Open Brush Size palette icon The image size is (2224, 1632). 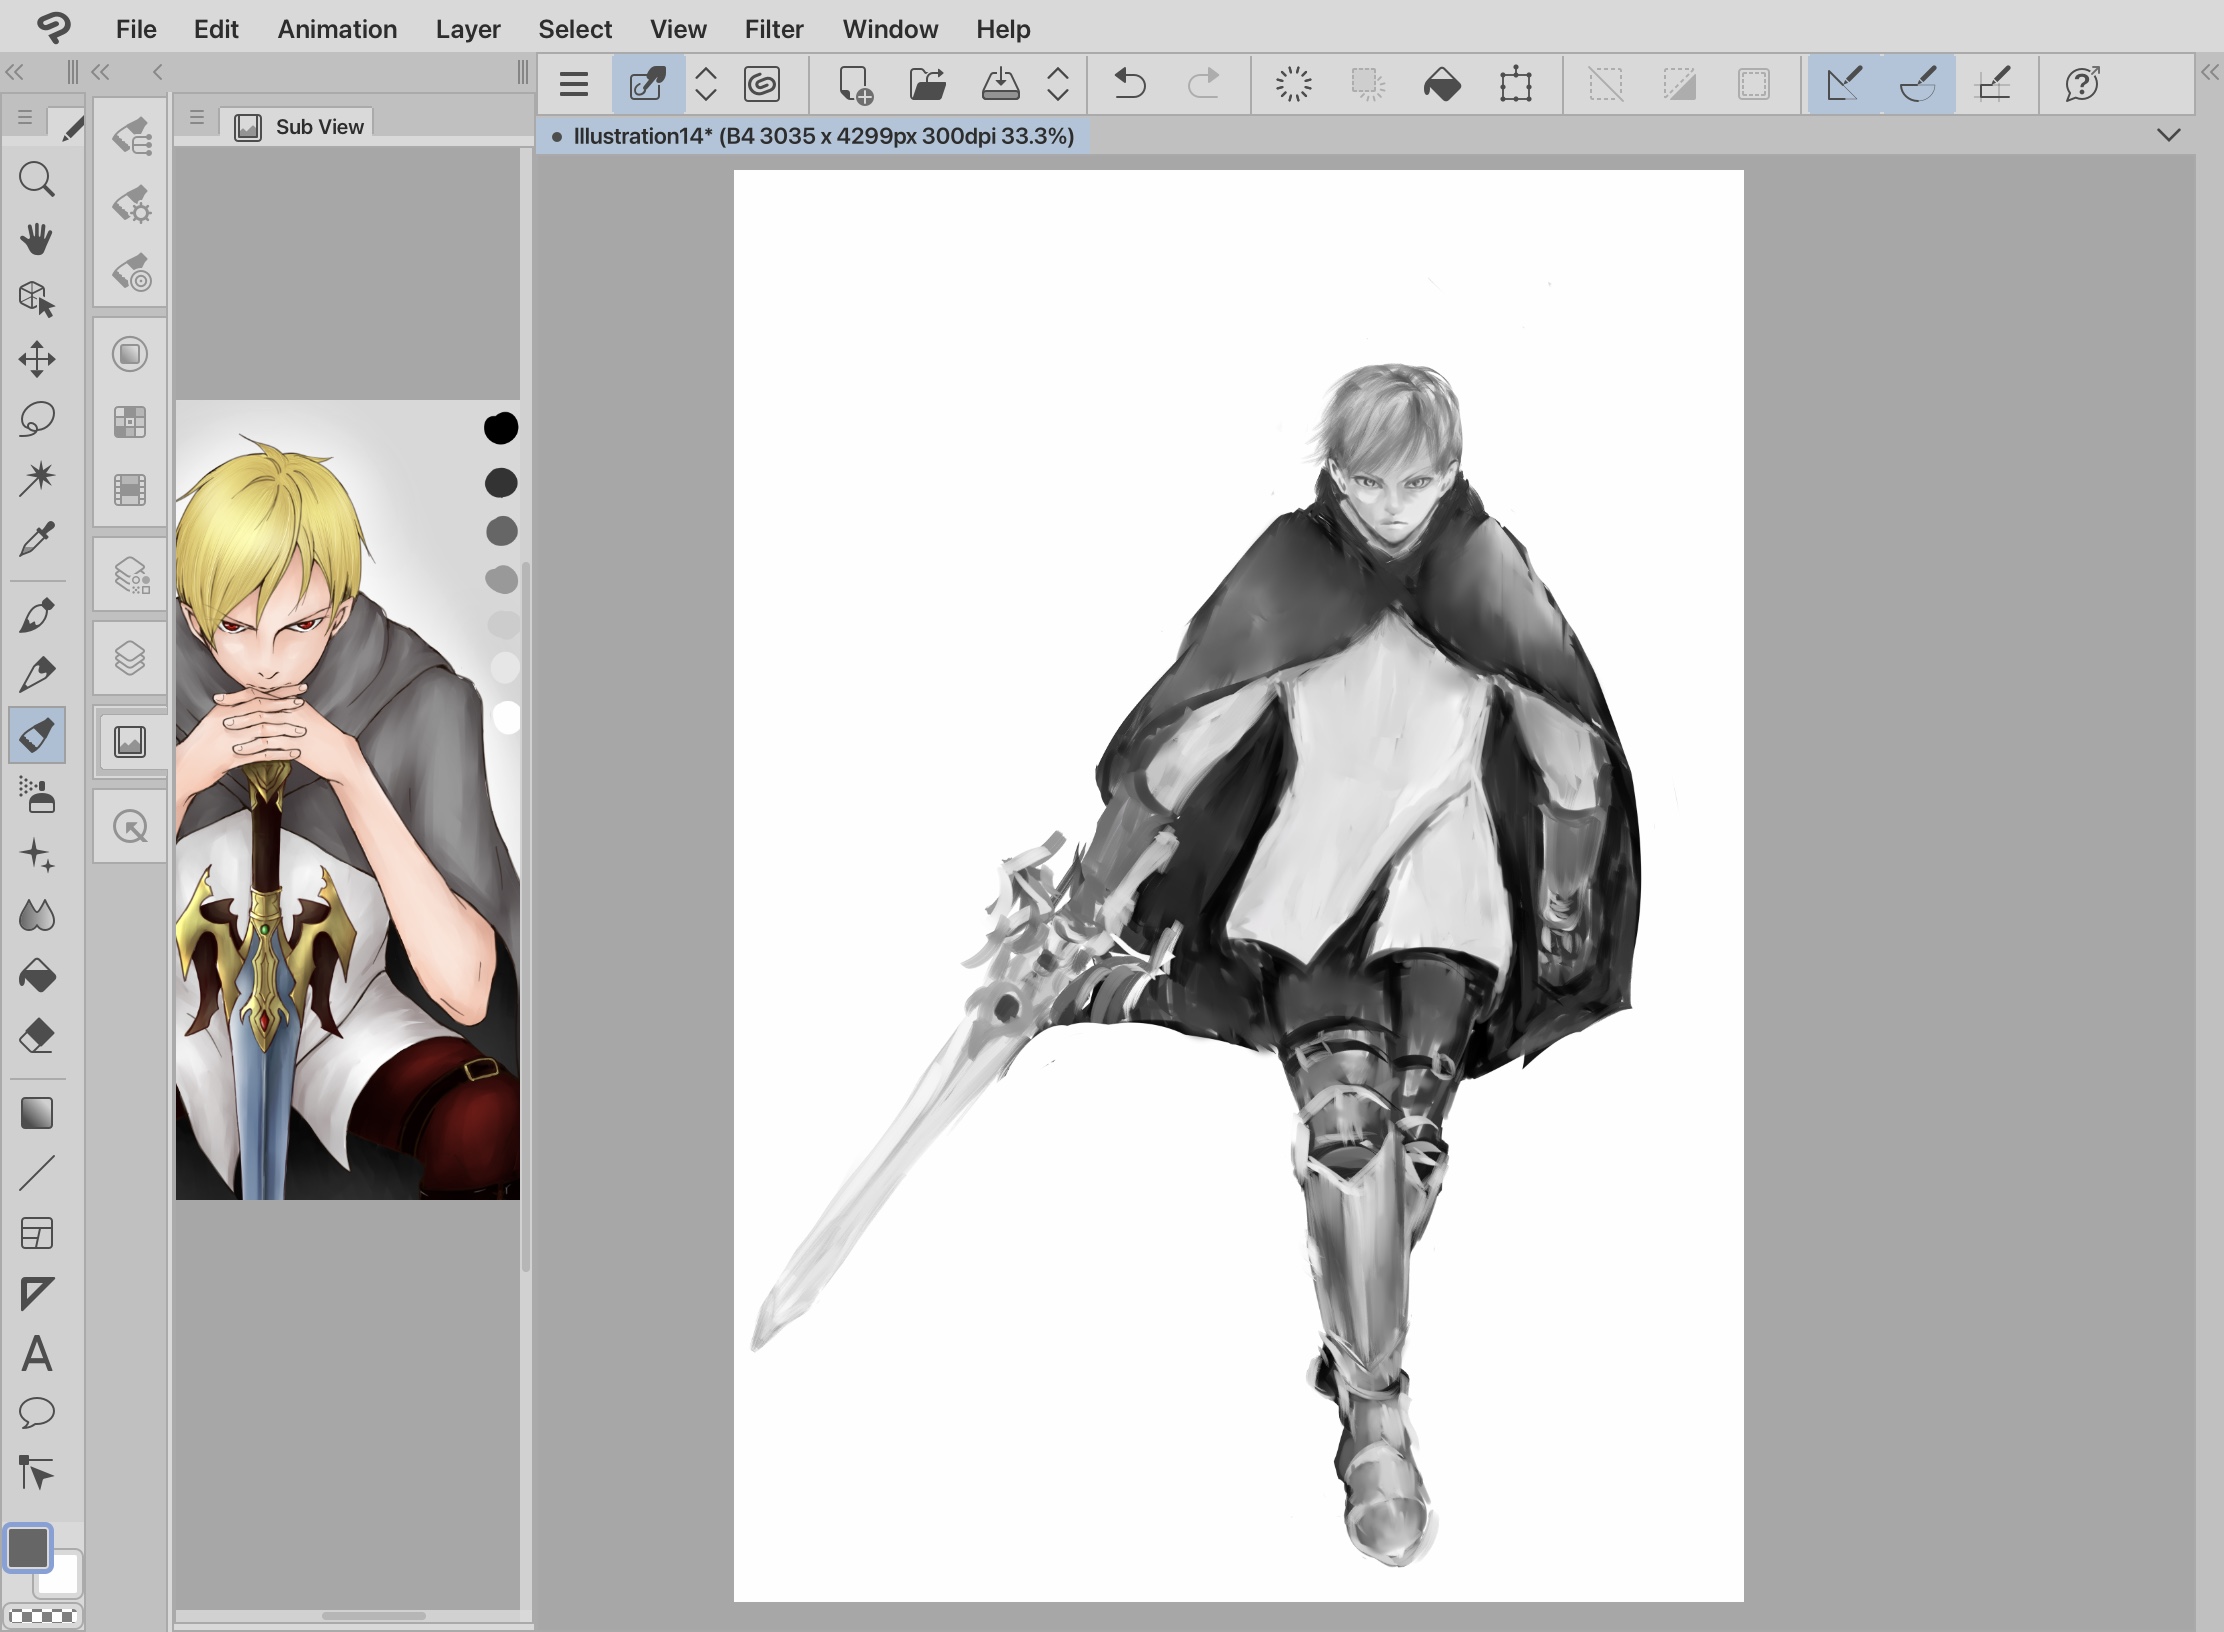click(131, 273)
